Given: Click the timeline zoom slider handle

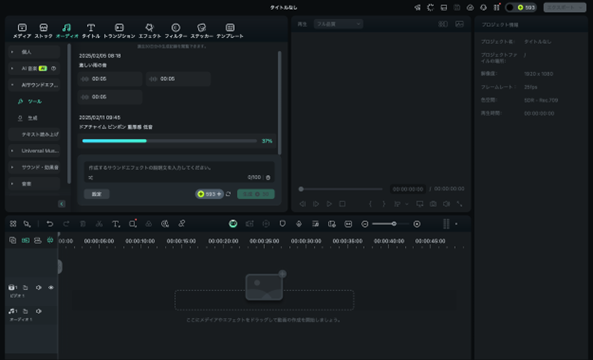Looking at the screenshot, I should pyautogui.click(x=394, y=224).
